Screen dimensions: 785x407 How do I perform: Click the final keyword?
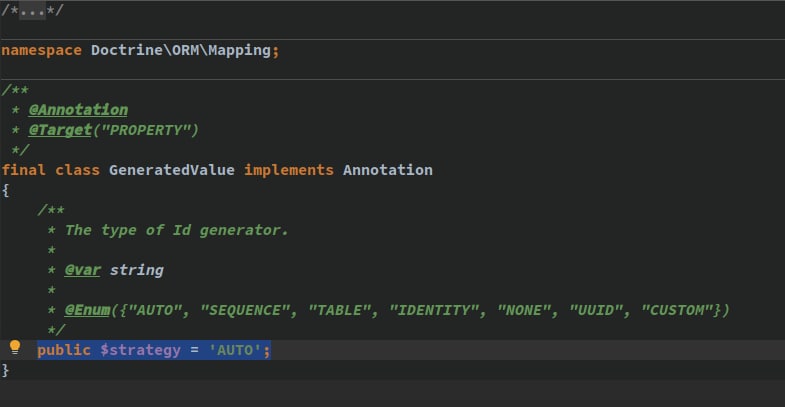click(x=24, y=170)
